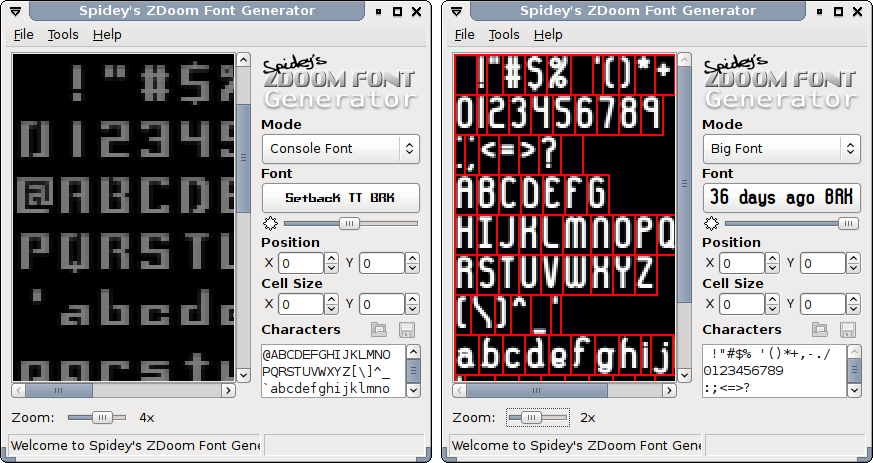
Task: Click the 2x zoom slider handle
Action: pos(530,416)
